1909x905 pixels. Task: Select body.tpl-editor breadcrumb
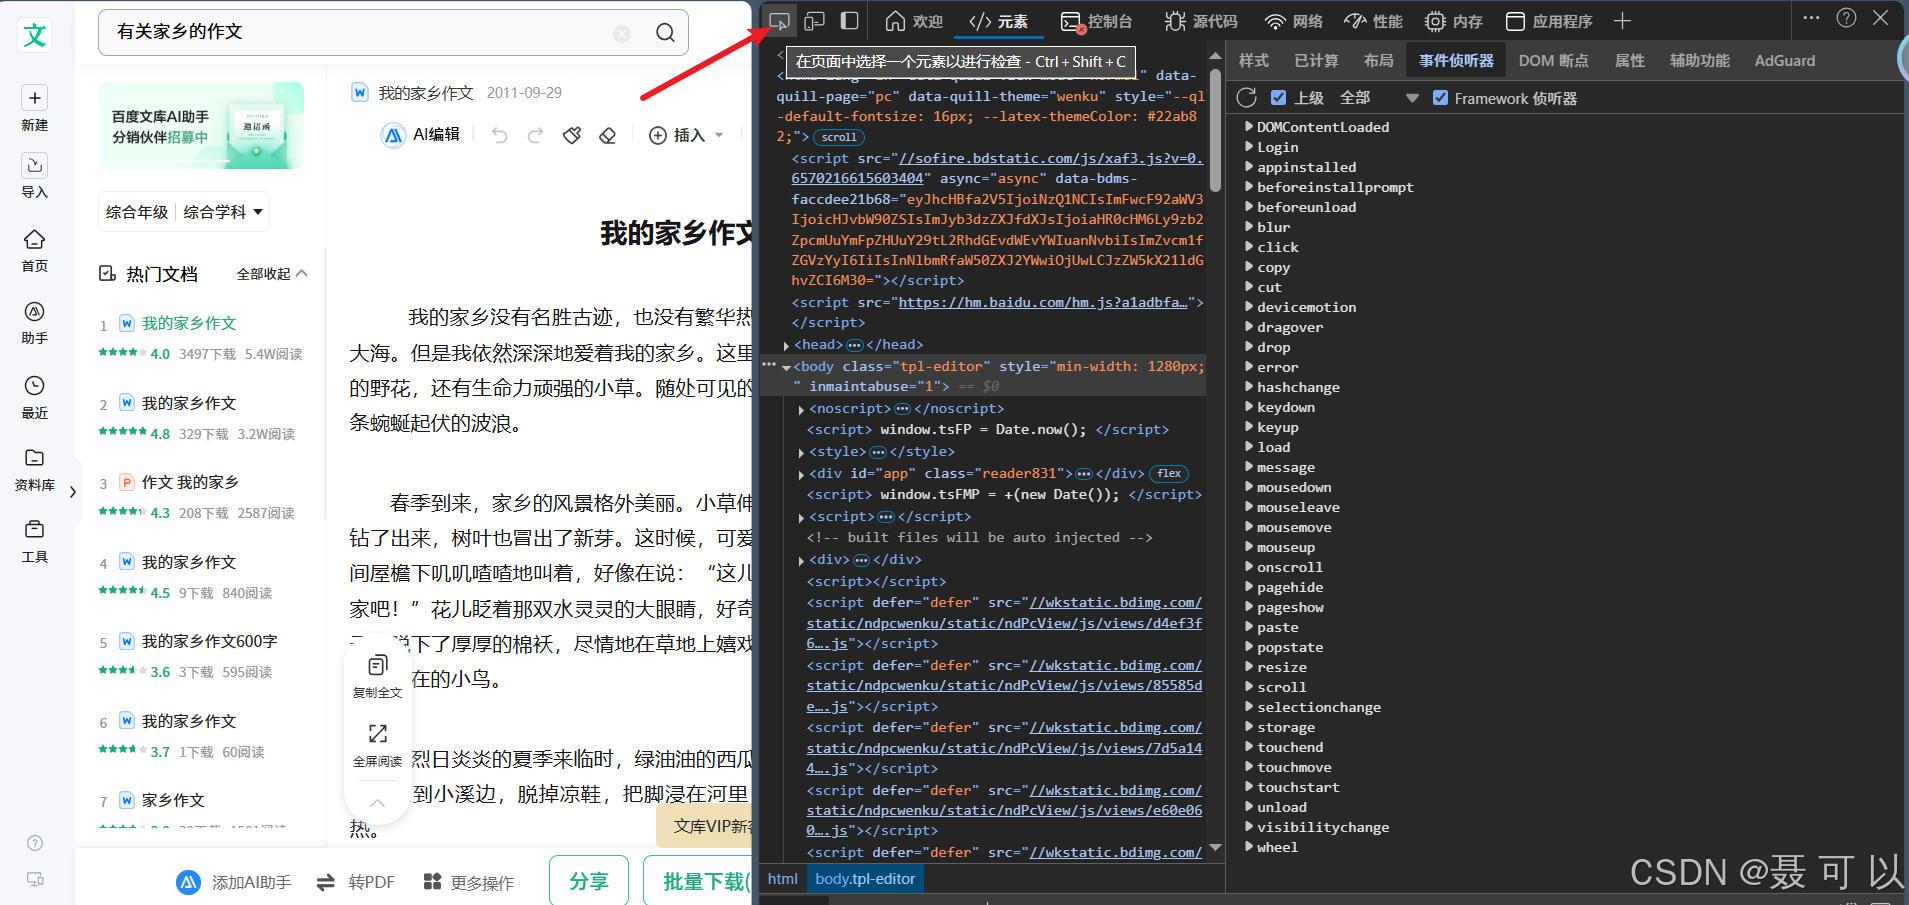click(865, 879)
